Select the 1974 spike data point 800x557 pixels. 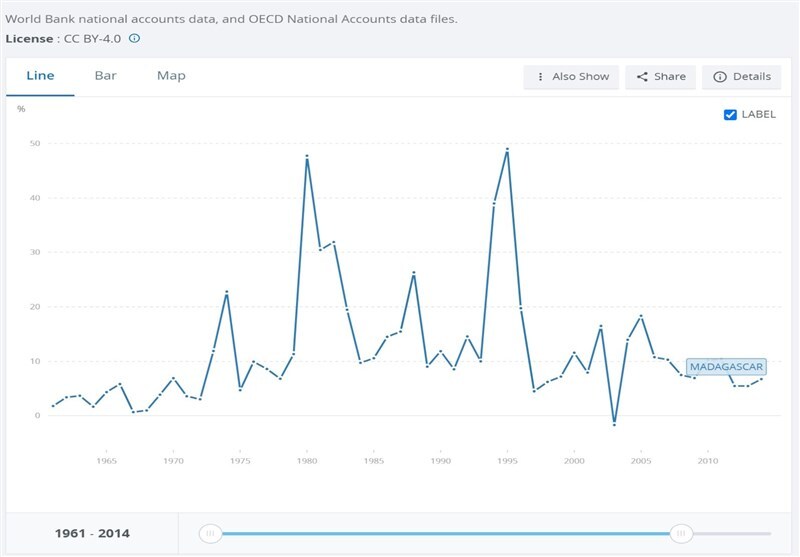pos(227,292)
